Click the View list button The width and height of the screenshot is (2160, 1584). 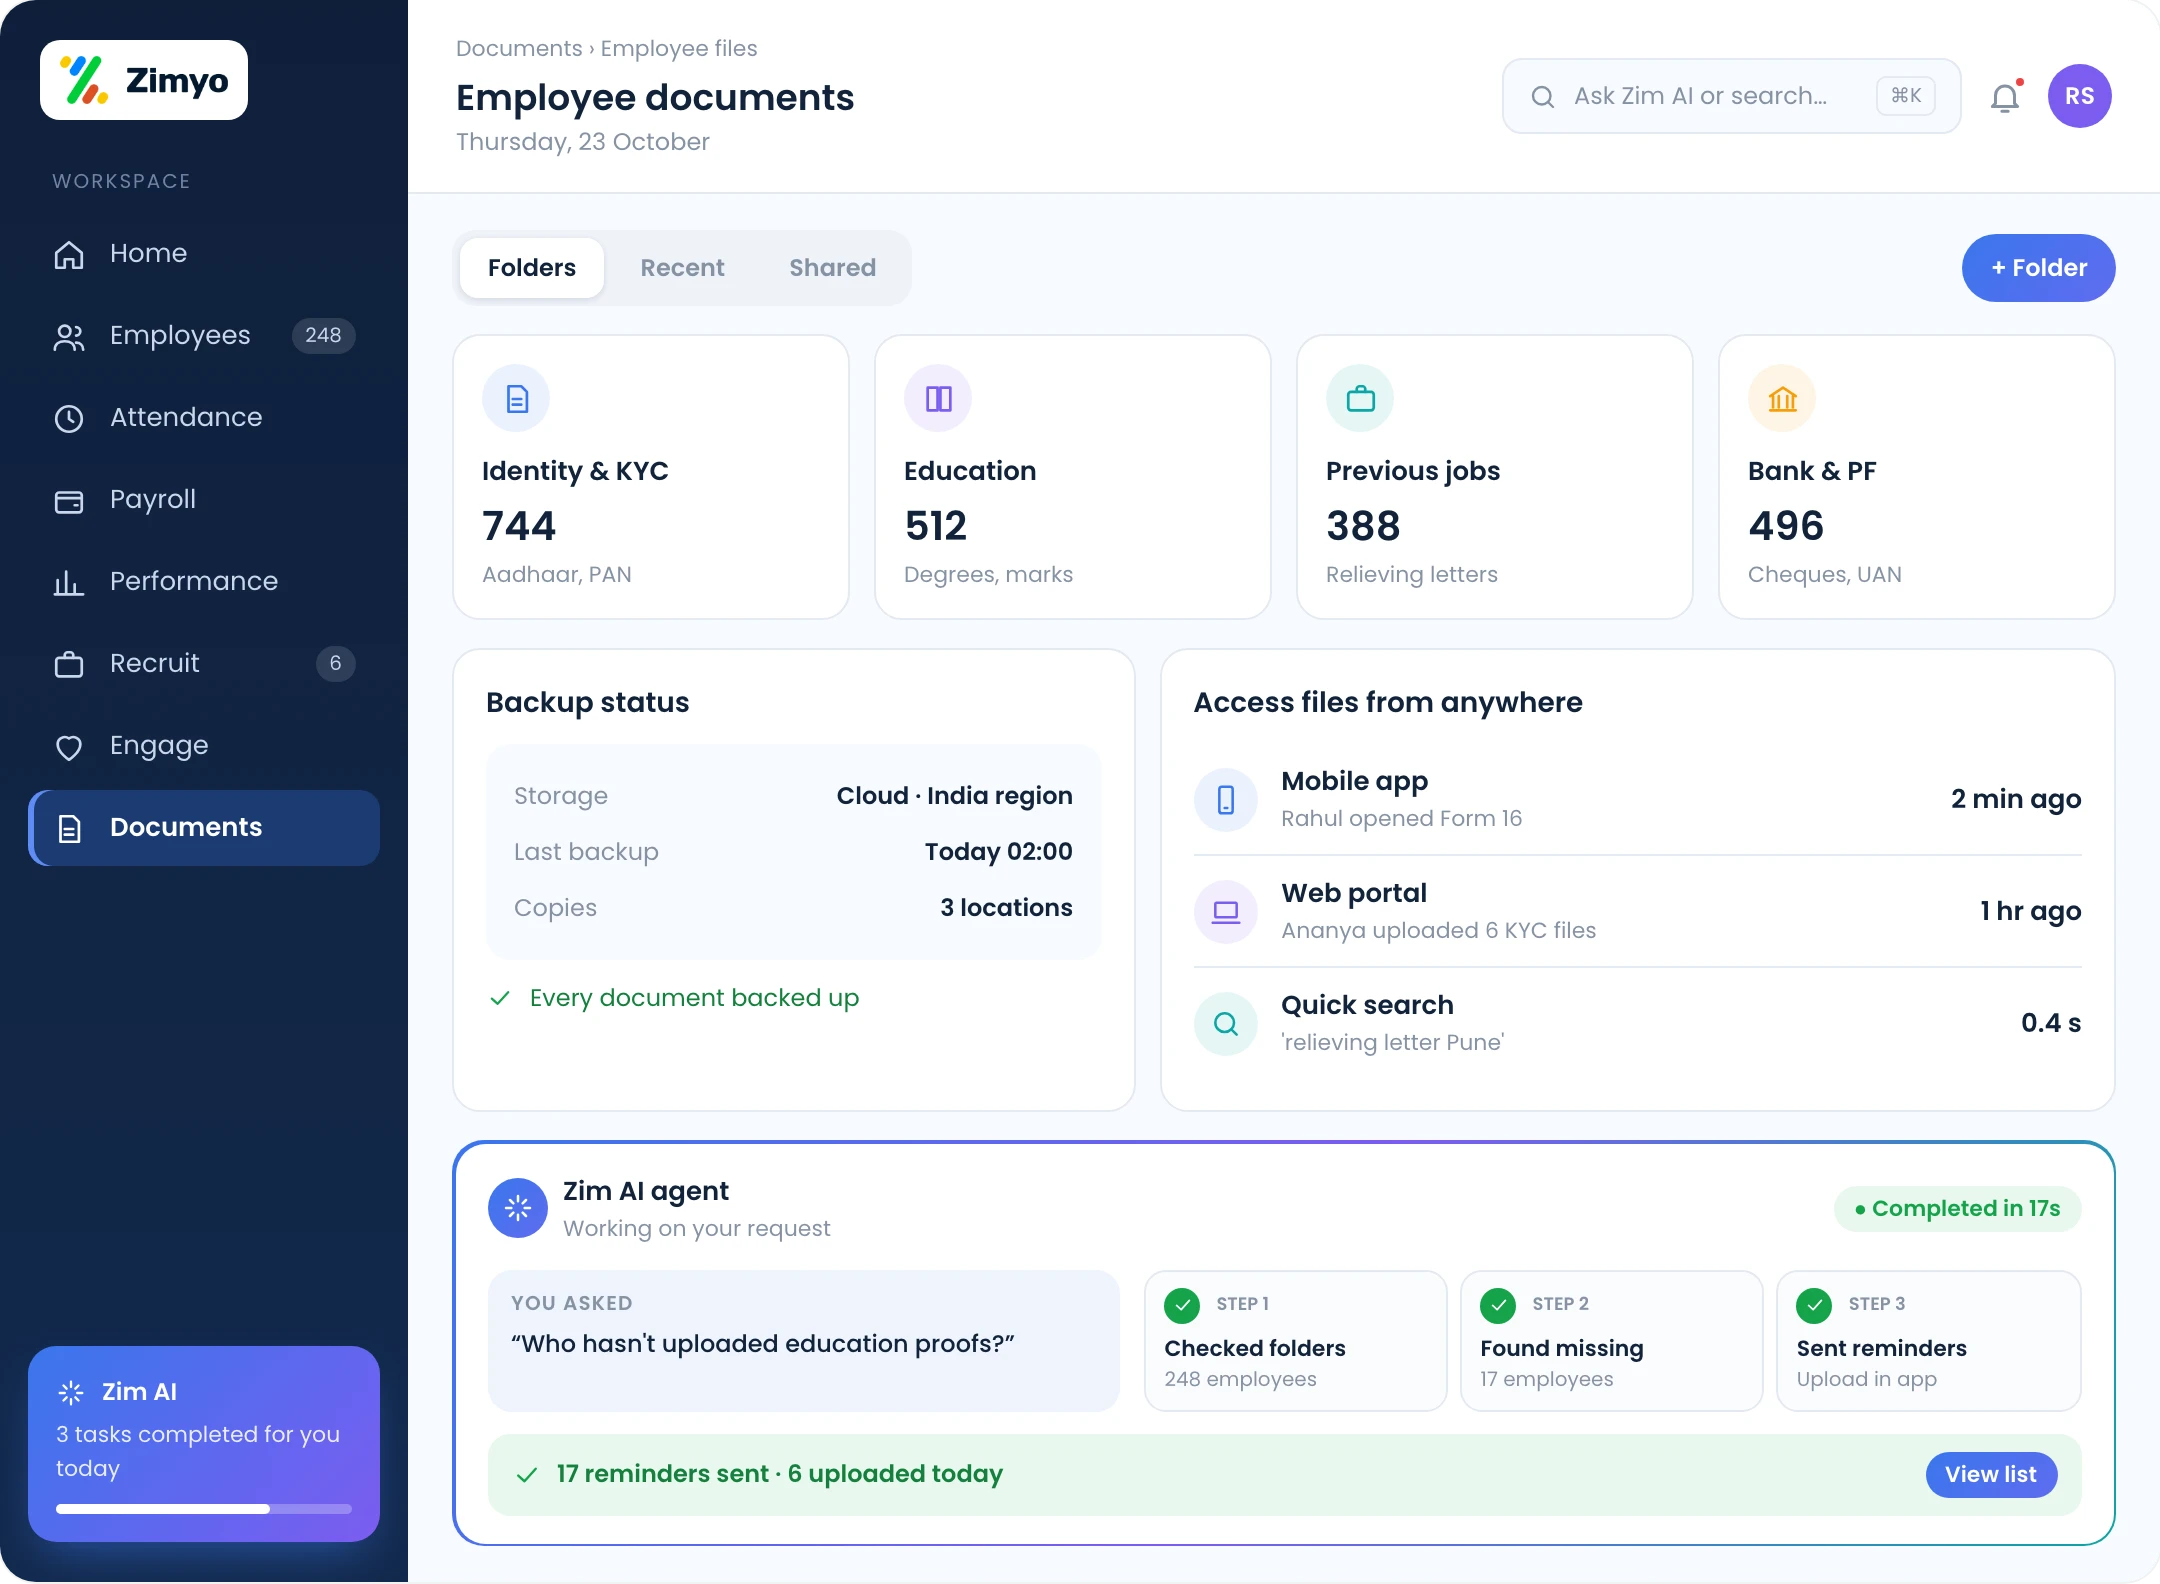[x=1991, y=1474]
